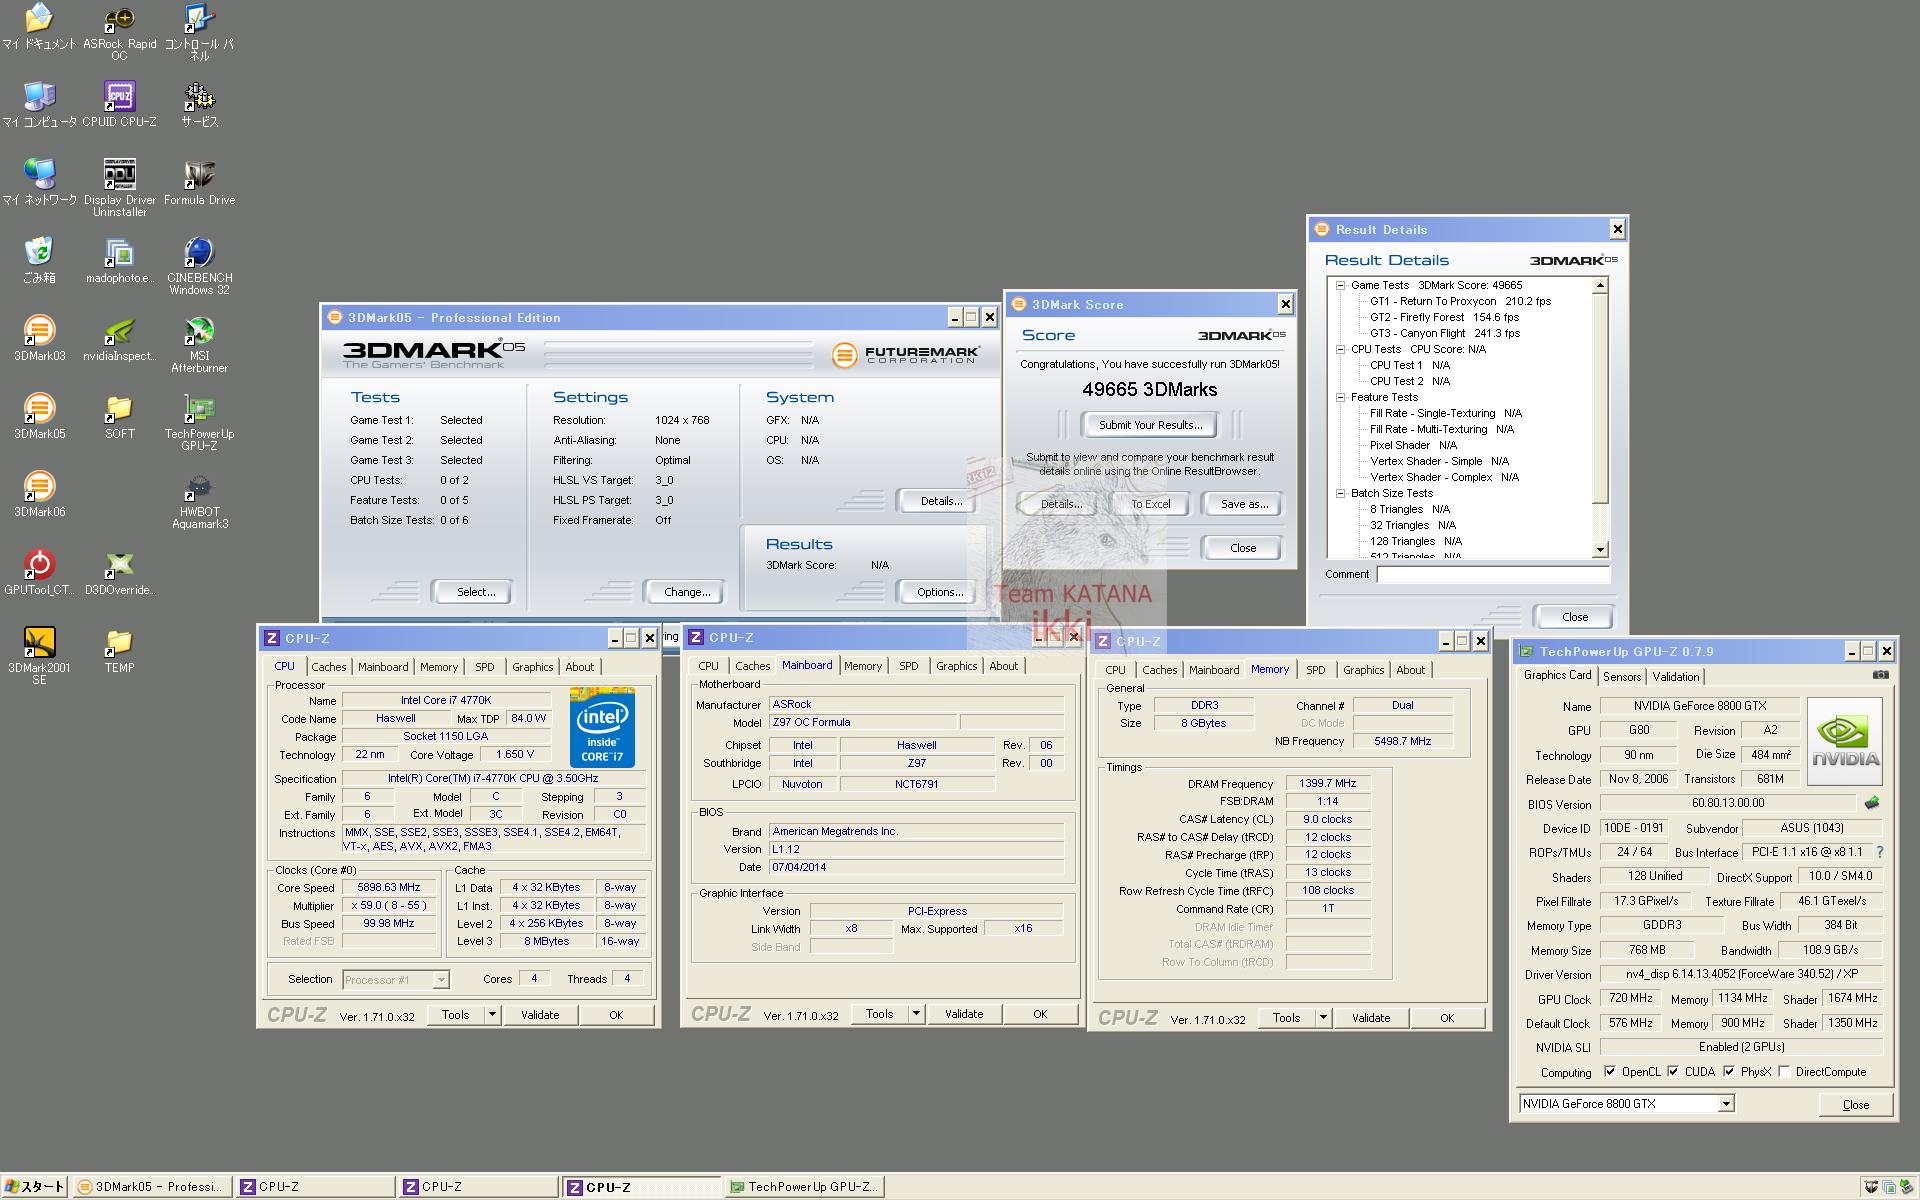Open Tools dropdown arrow in Memory window
This screenshot has height=1200, width=1920.
(1323, 1018)
